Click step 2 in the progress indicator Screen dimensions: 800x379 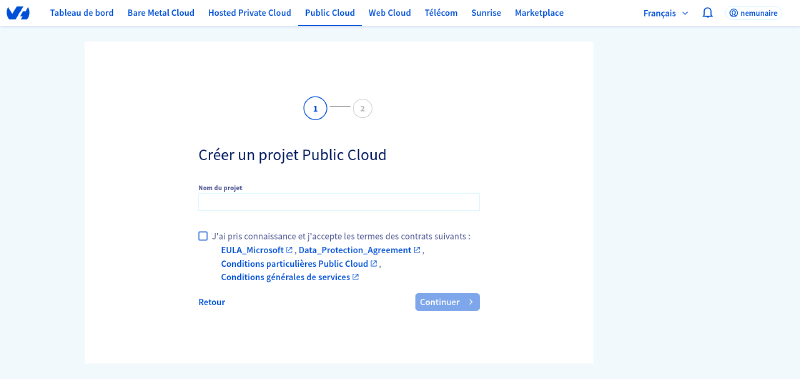pos(363,109)
